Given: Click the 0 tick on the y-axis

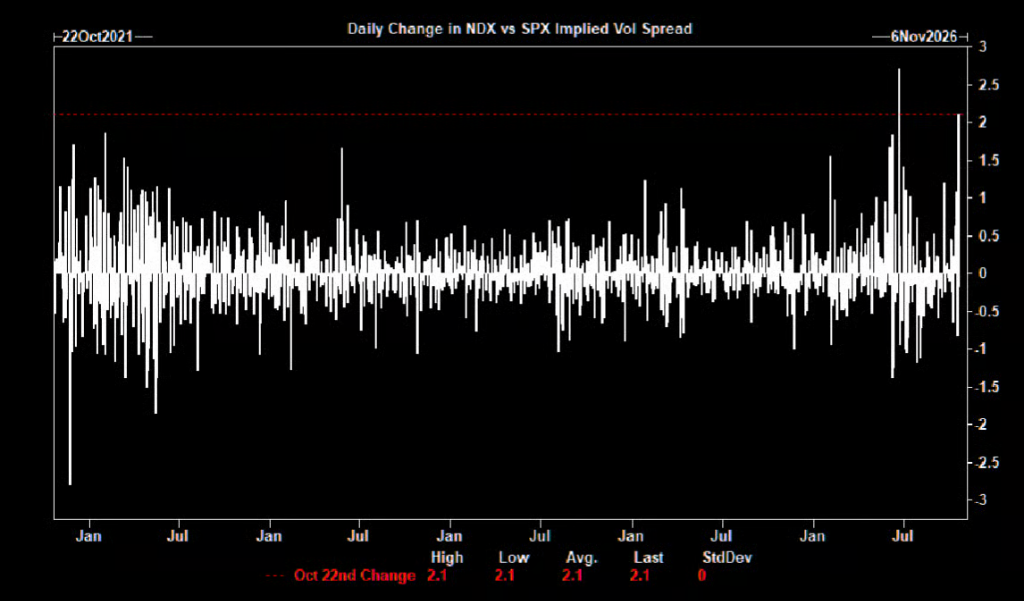Looking at the screenshot, I should coord(982,273).
